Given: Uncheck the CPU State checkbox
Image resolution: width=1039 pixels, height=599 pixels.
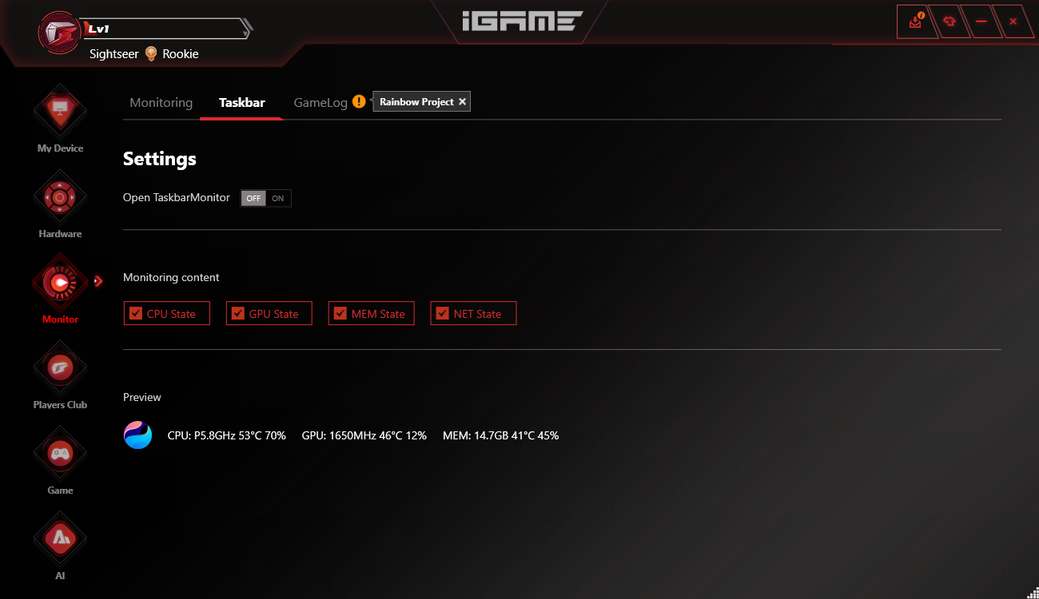Looking at the screenshot, I should [x=136, y=313].
